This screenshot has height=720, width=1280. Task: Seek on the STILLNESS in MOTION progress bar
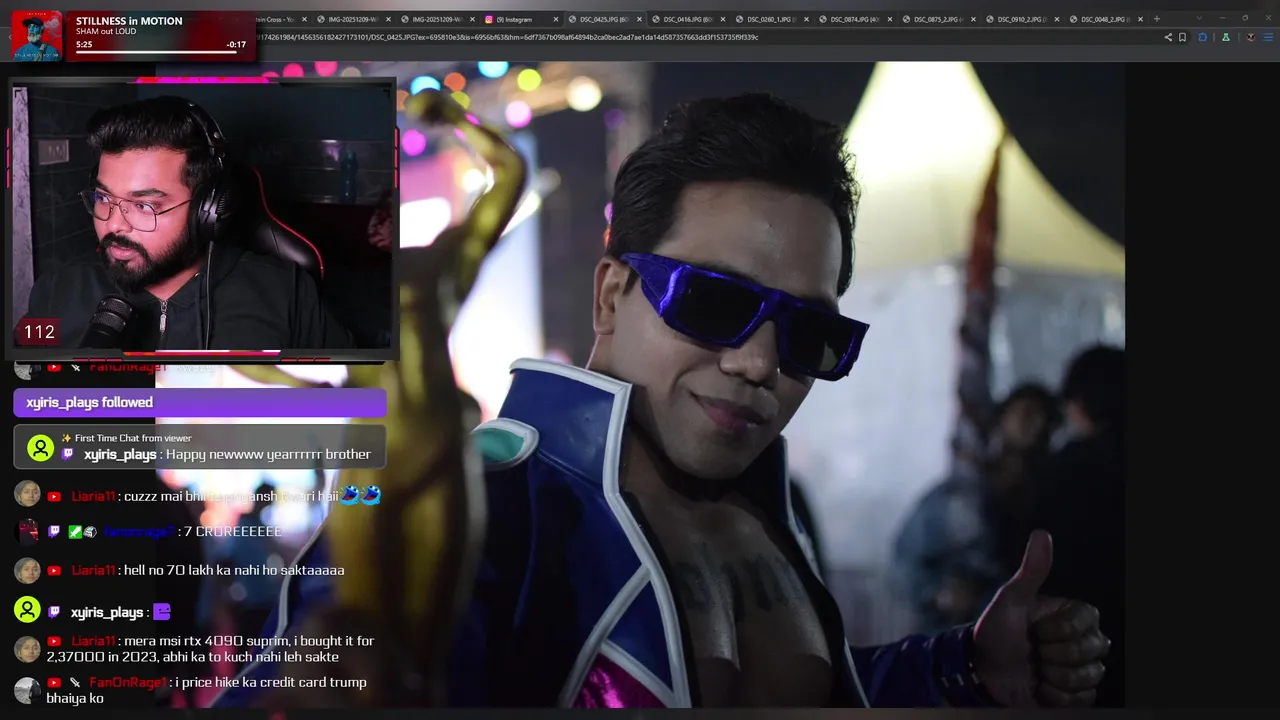[161, 52]
